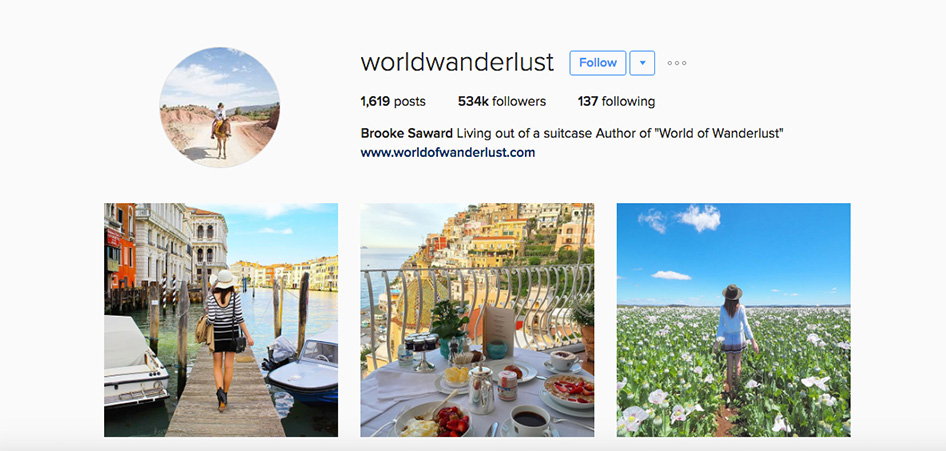
Task: Follow the worldwanderlust account
Action: point(597,63)
